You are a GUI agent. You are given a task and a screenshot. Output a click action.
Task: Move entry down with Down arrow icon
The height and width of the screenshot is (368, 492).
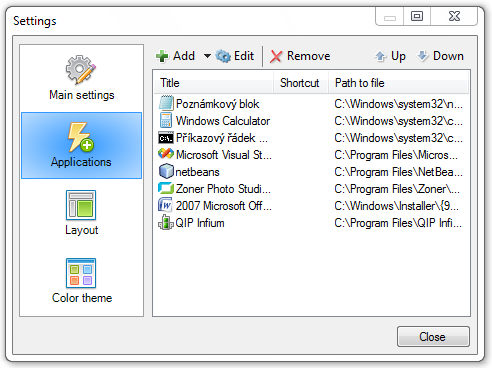[x=422, y=56]
